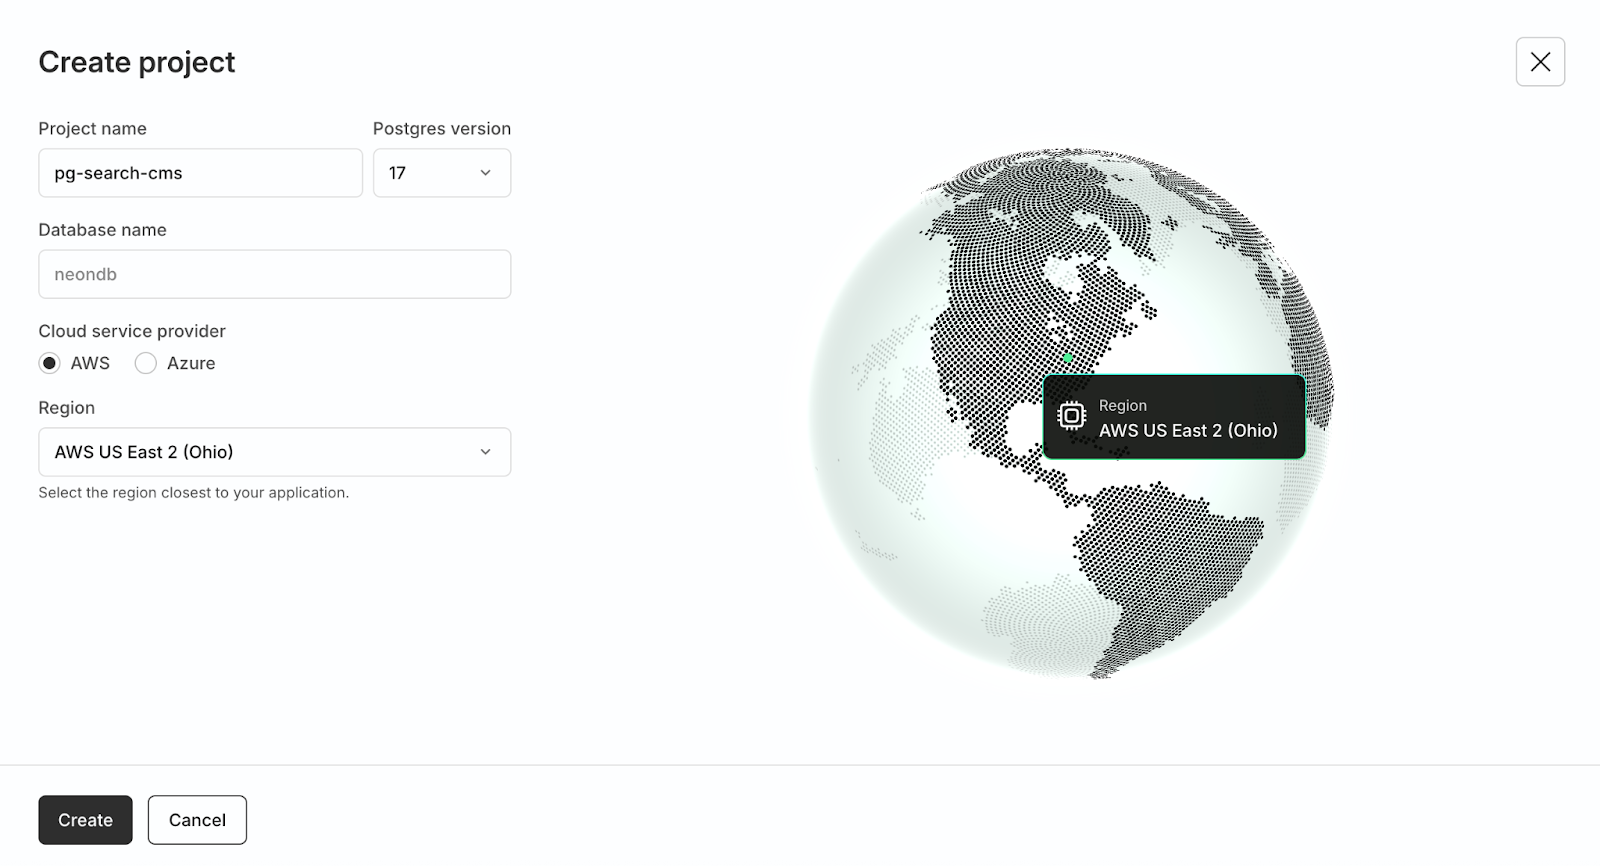Close the Create project dialog with X
Screen dimensions: 1600x866
1540,62
